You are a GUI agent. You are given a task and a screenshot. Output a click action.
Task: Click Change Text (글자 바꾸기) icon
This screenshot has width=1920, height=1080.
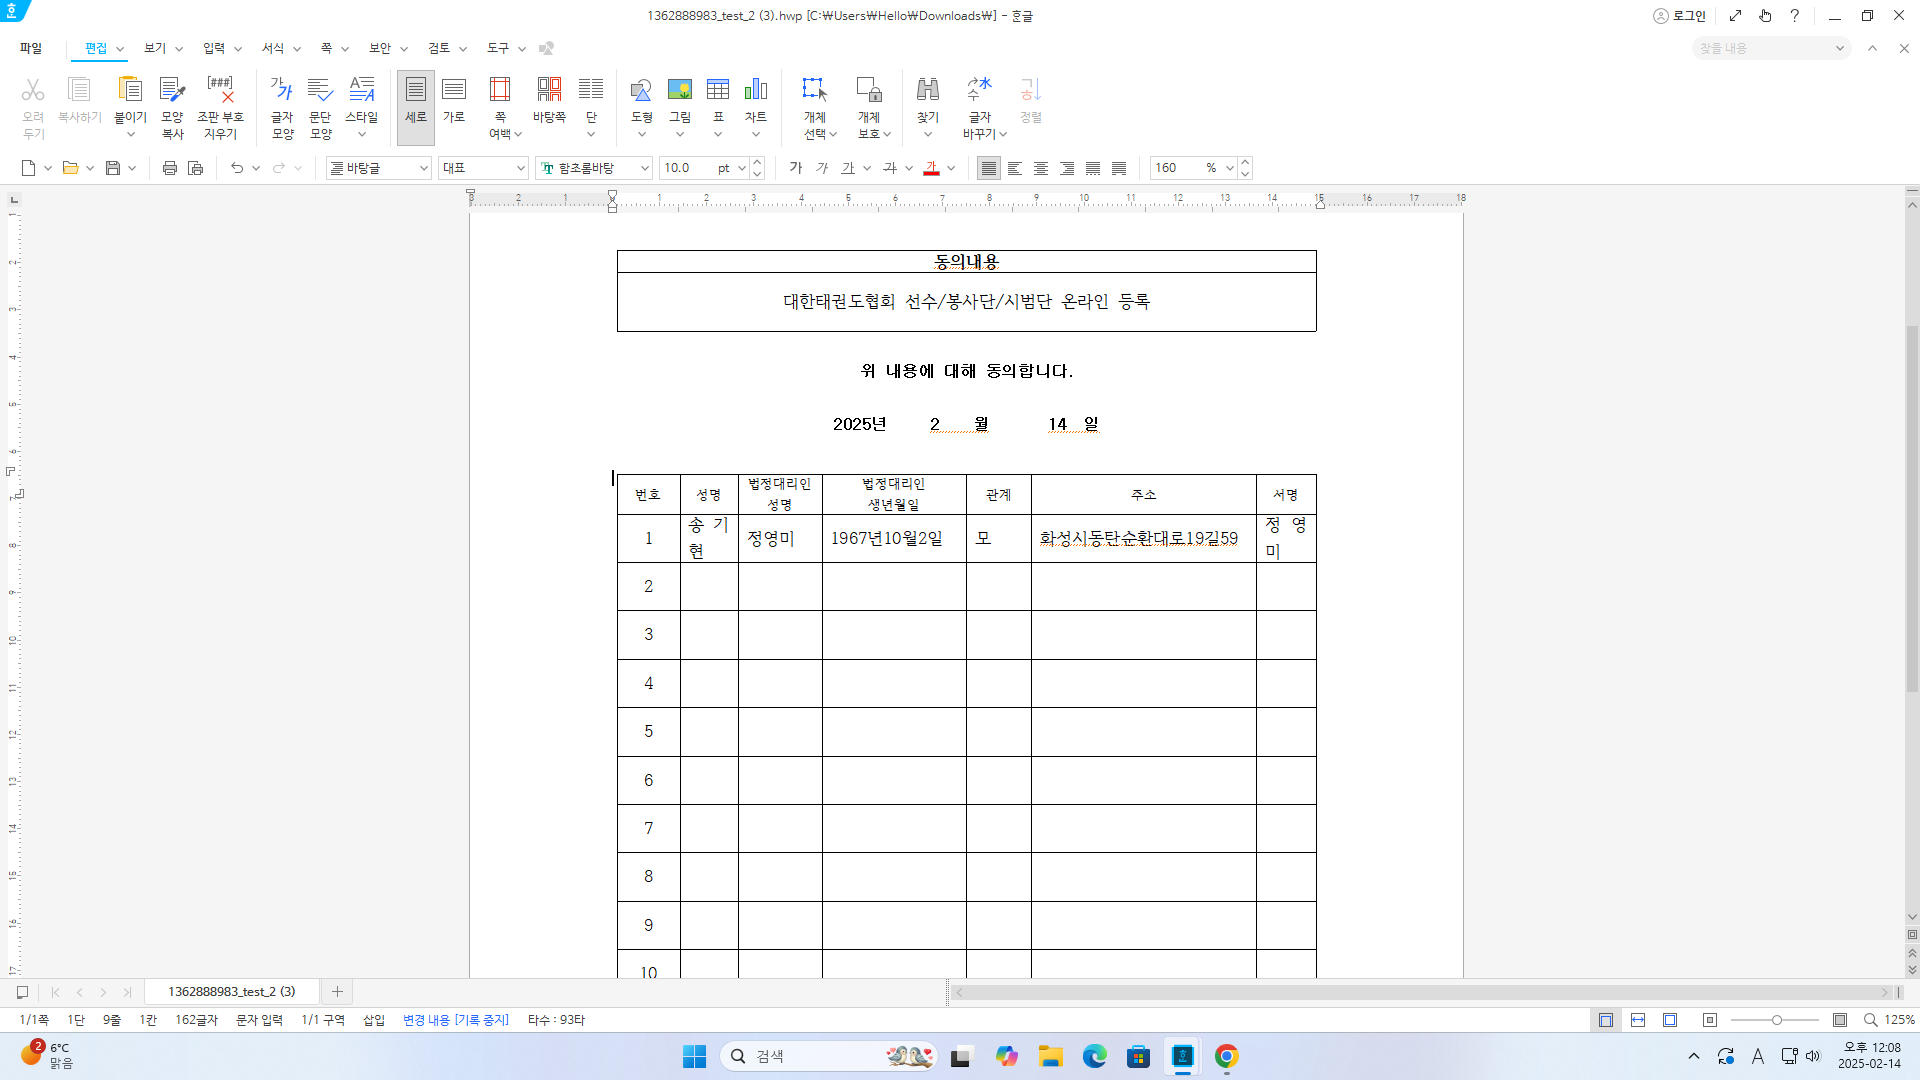(x=979, y=90)
